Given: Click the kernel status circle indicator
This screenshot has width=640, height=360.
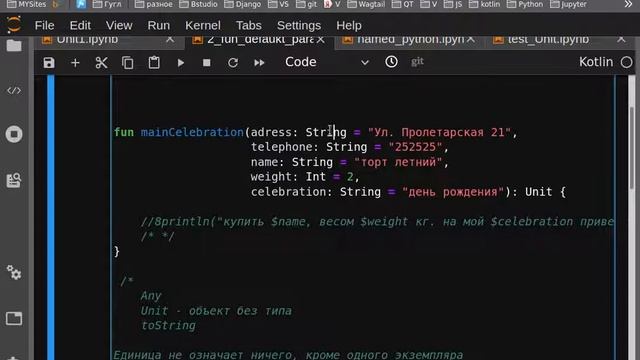Looking at the screenshot, I should (x=627, y=62).
